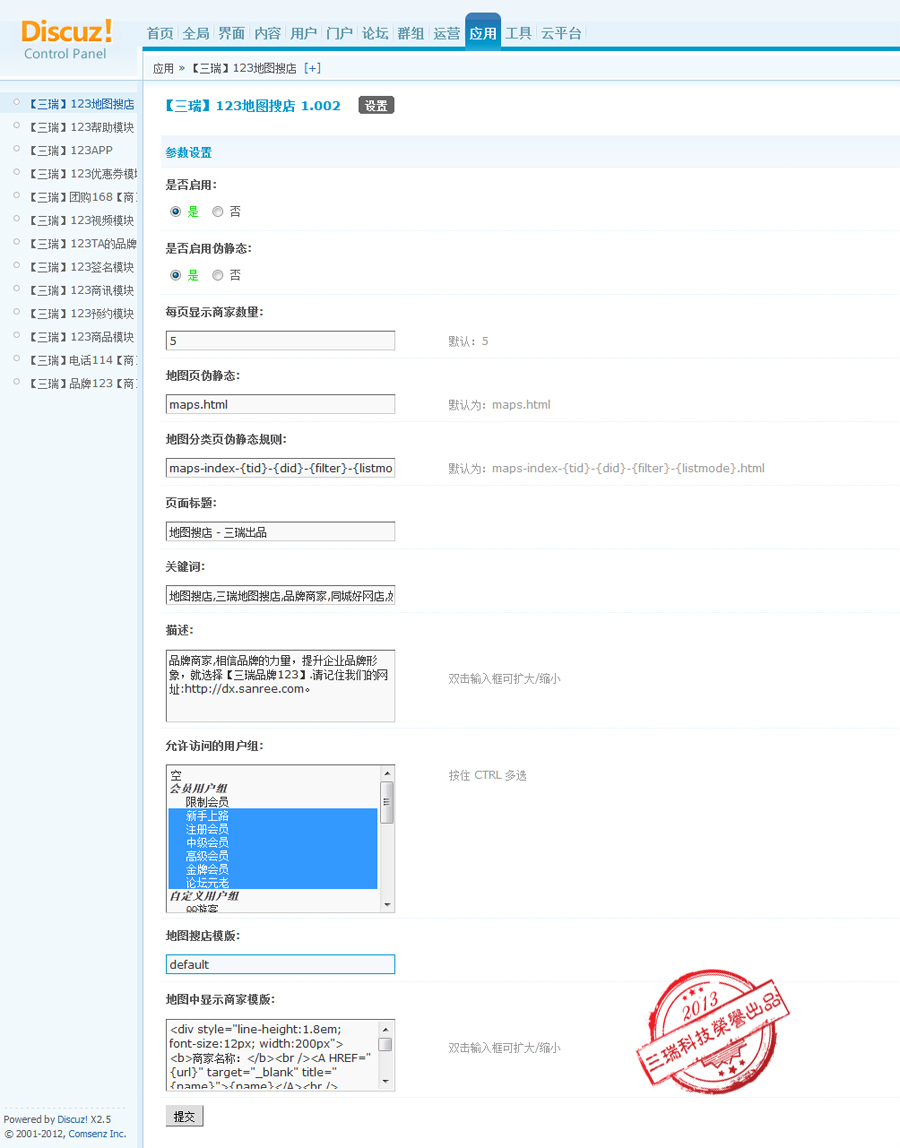This screenshot has width=900, height=1148.
Task: Select 限制会员 in the user group list
Action: (273, 802)
